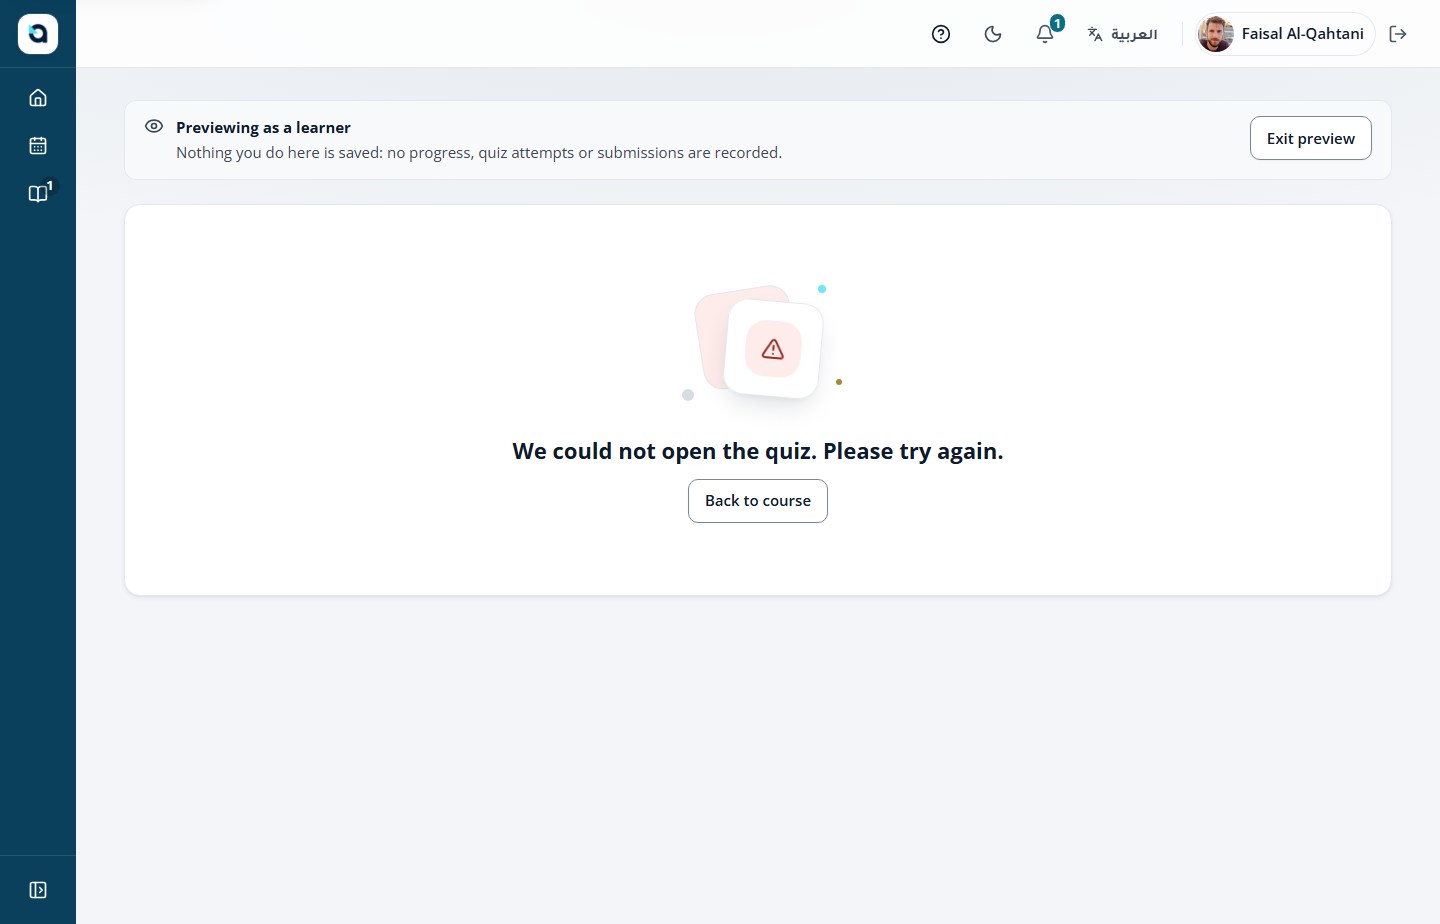This screenshot has height=924, width=1440.
Task: Toggle dark mode with the moon icon
Action: (x=993, y=34)
